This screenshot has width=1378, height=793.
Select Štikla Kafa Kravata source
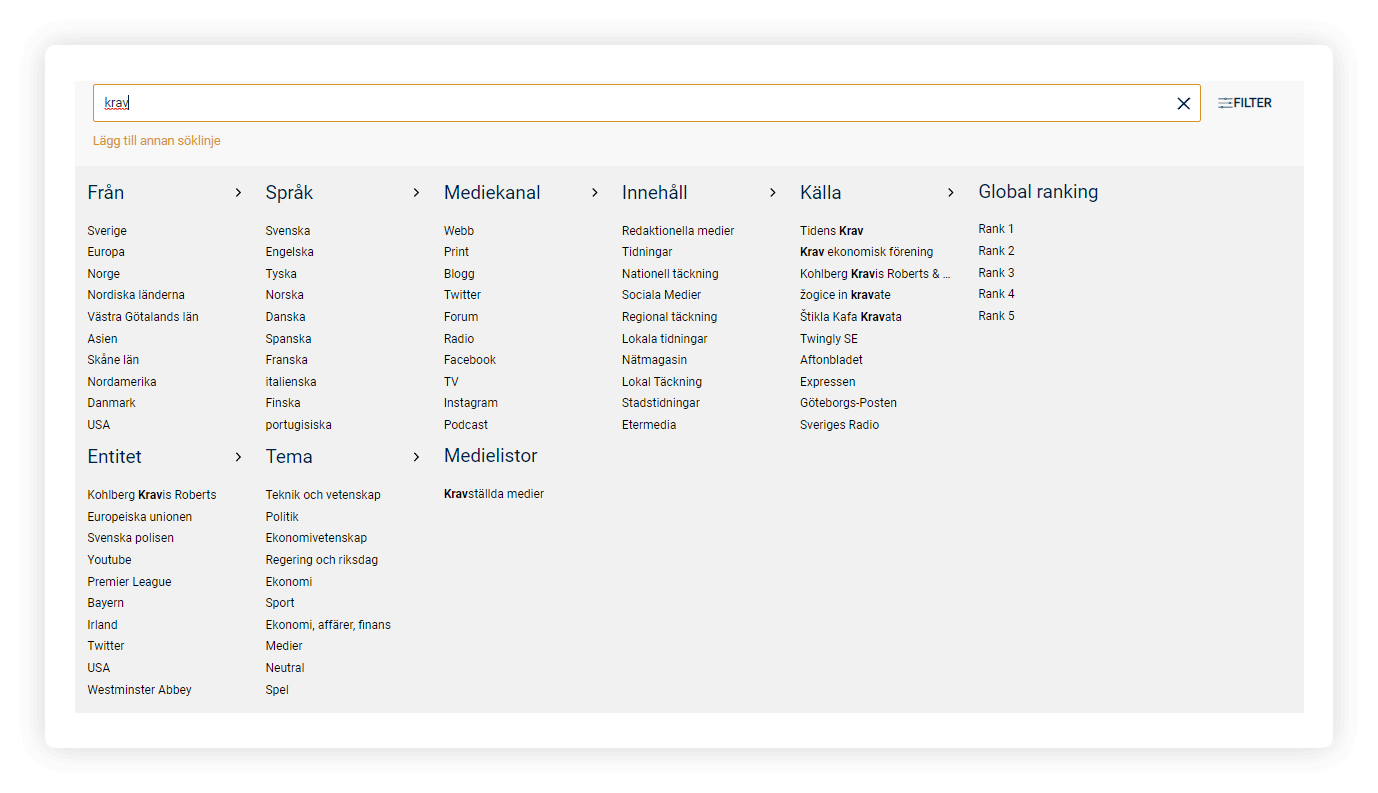point(851,317)
